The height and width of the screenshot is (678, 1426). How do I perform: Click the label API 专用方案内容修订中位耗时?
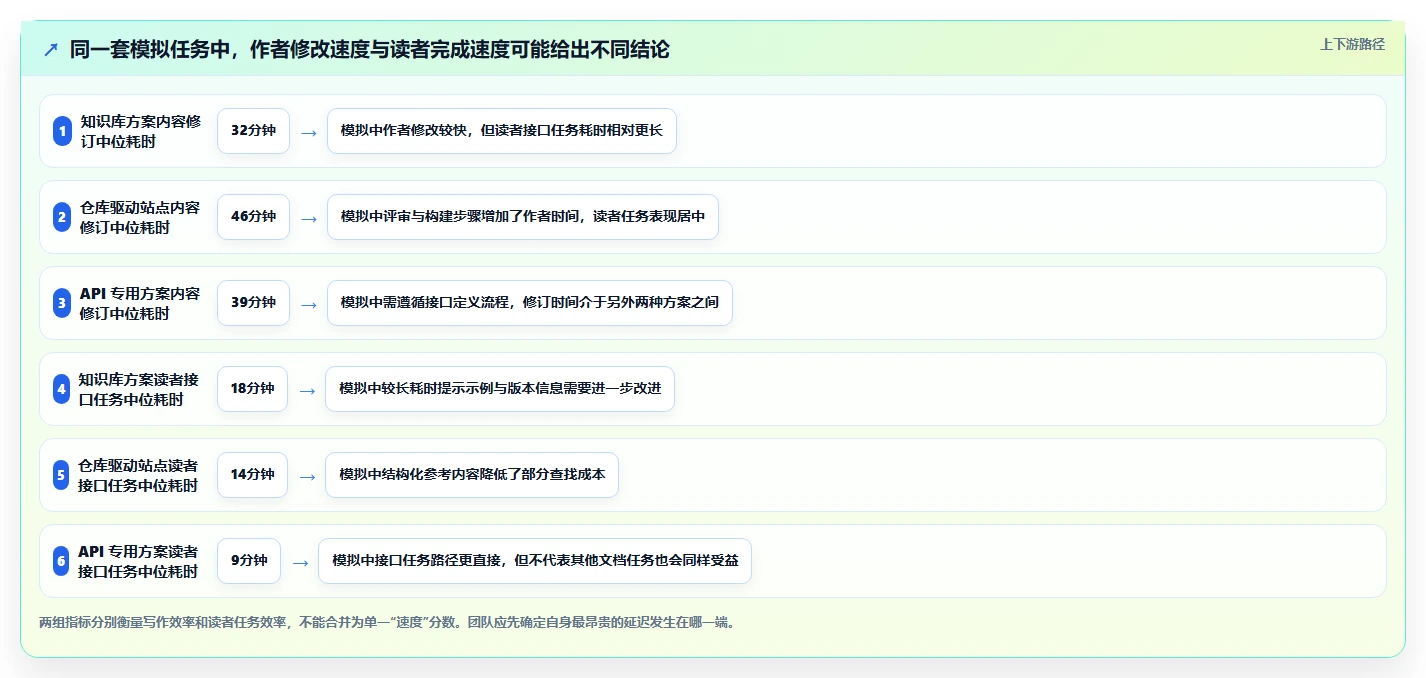tap(140, 303)
